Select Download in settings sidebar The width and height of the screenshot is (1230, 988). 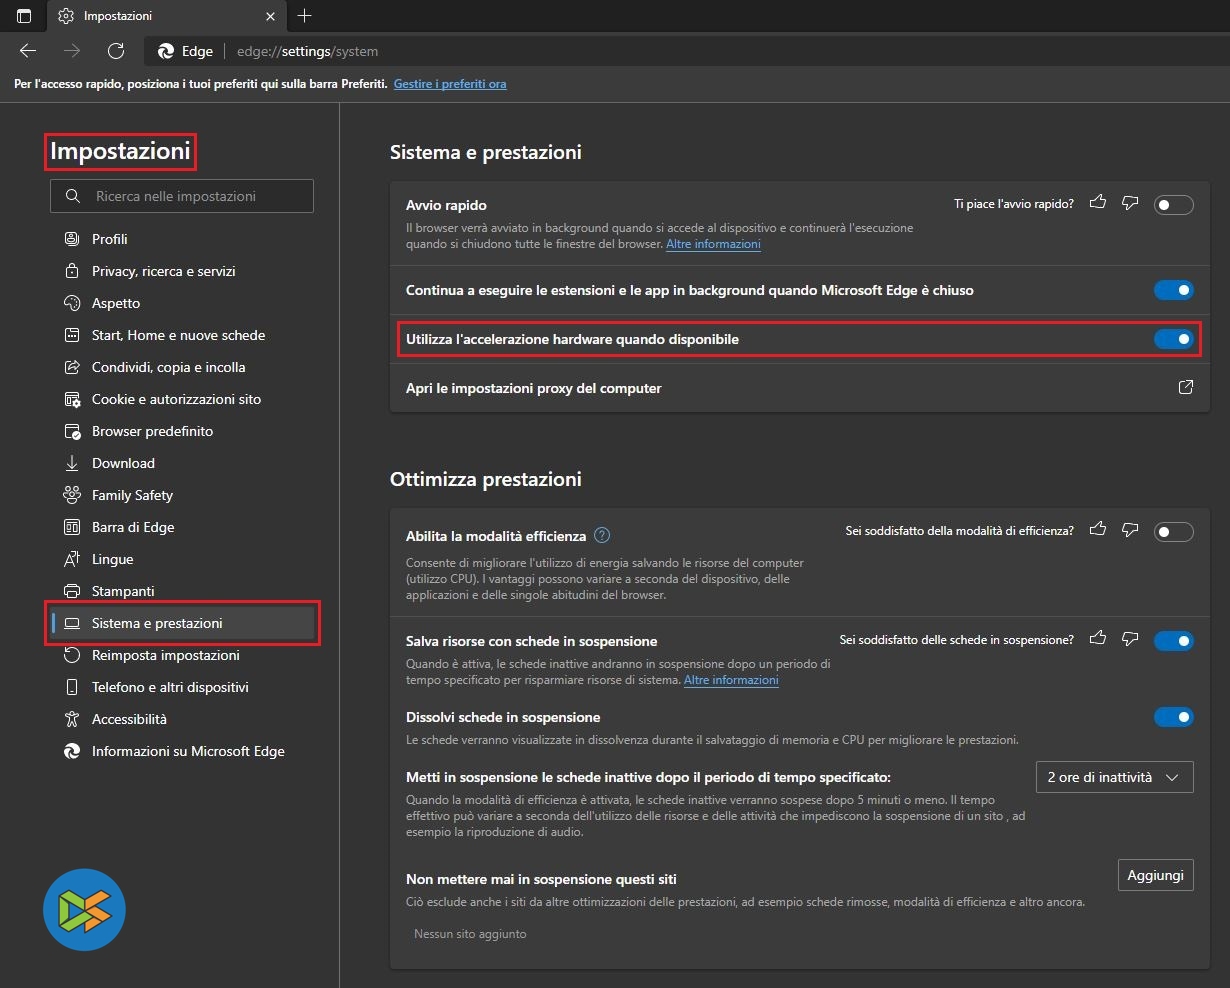pos(123,463)
